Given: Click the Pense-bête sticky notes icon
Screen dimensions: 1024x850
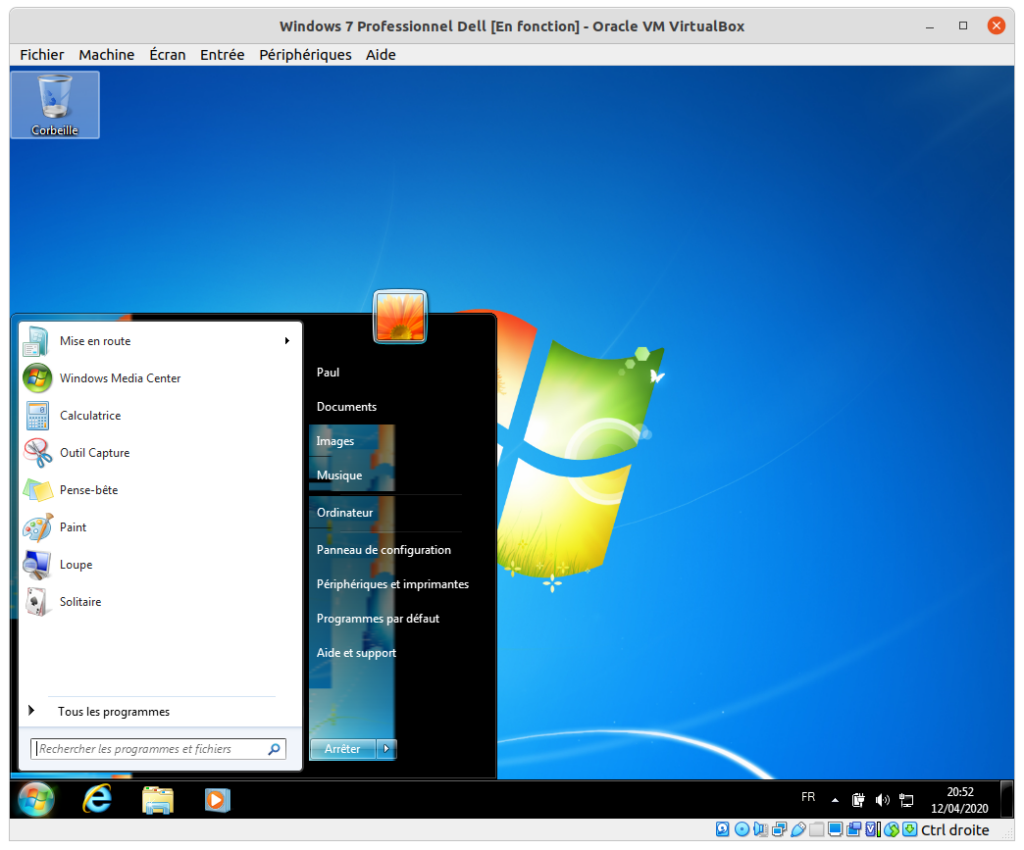Looking at the screenshot, I should pos(38,490).
